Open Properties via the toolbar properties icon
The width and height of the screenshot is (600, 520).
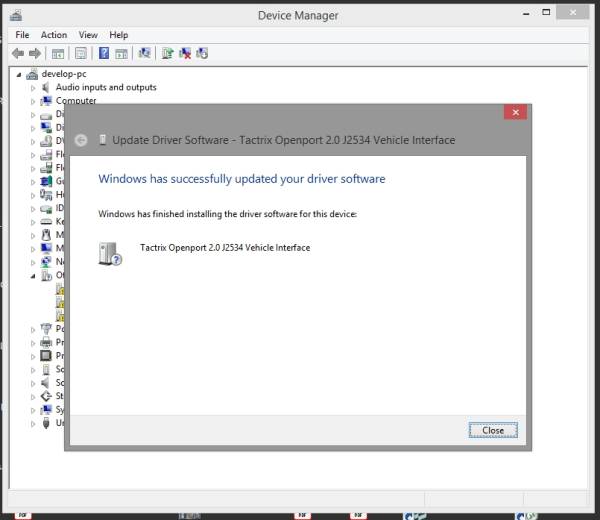pyautogui.click(x=81, y=54)
